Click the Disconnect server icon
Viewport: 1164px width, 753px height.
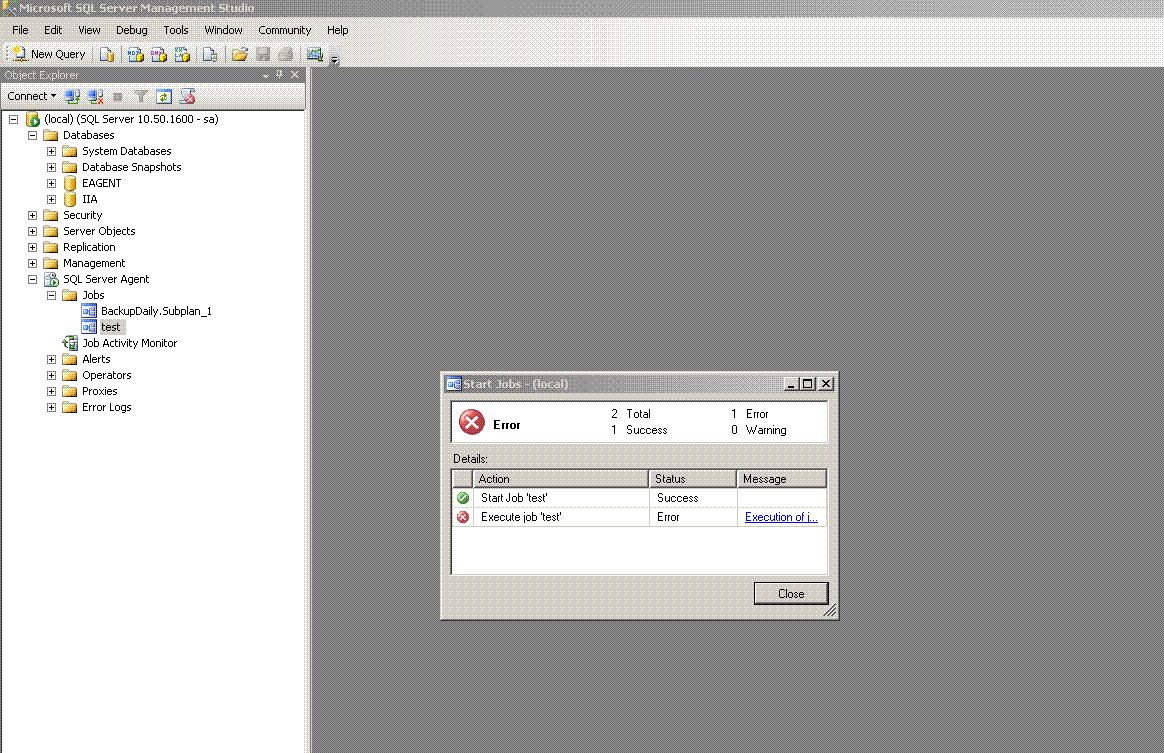[95, 97]
